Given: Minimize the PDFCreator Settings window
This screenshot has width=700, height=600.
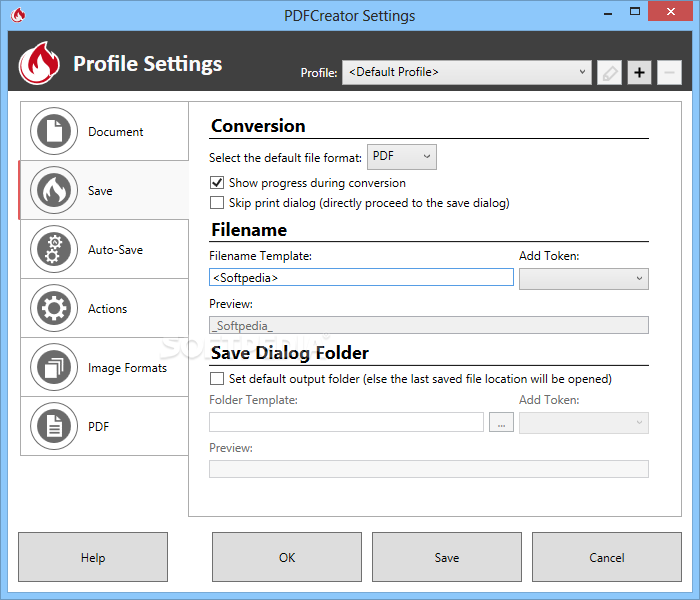Looking at the screenshot, I should 608,12.
